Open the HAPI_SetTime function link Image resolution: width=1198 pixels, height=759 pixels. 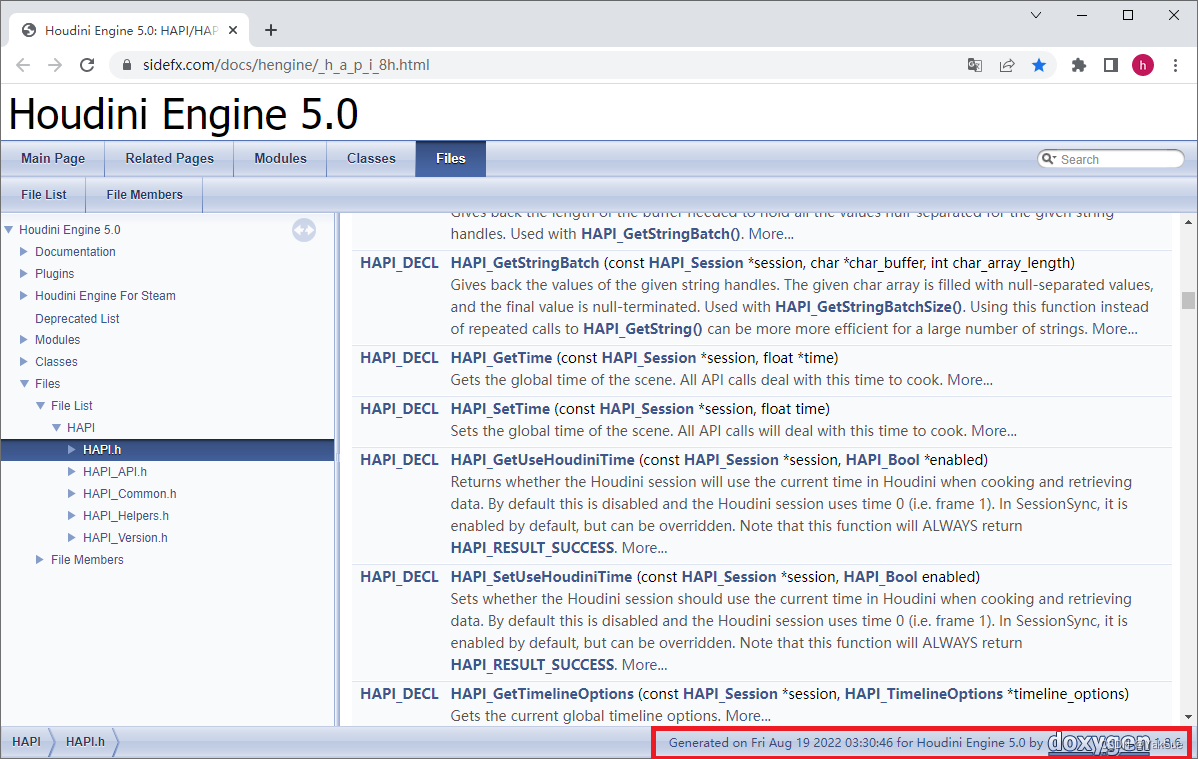500,409
